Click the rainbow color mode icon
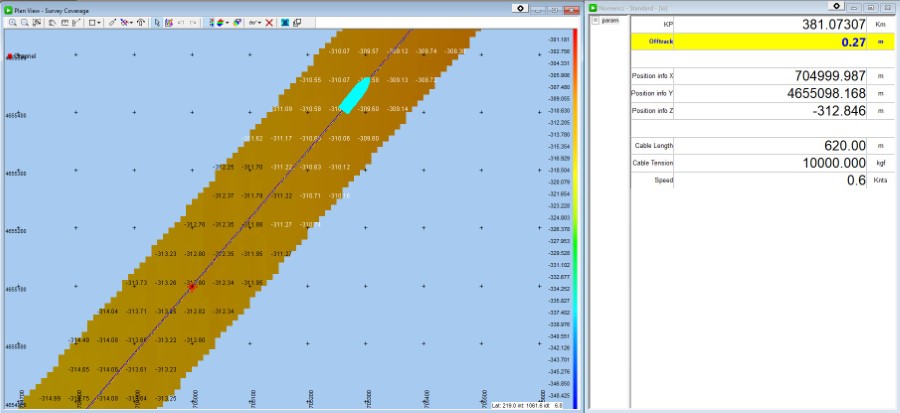This screenshot has width=900, height=413. [220, 23]
